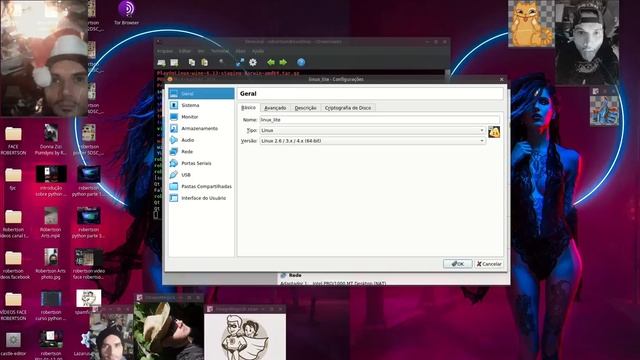Open the Monitor settings category

[x=201, y=117]
